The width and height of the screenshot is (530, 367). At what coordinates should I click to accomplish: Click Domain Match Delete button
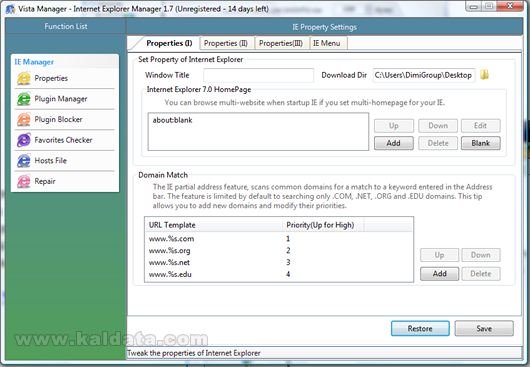click(x=481, y=274)
